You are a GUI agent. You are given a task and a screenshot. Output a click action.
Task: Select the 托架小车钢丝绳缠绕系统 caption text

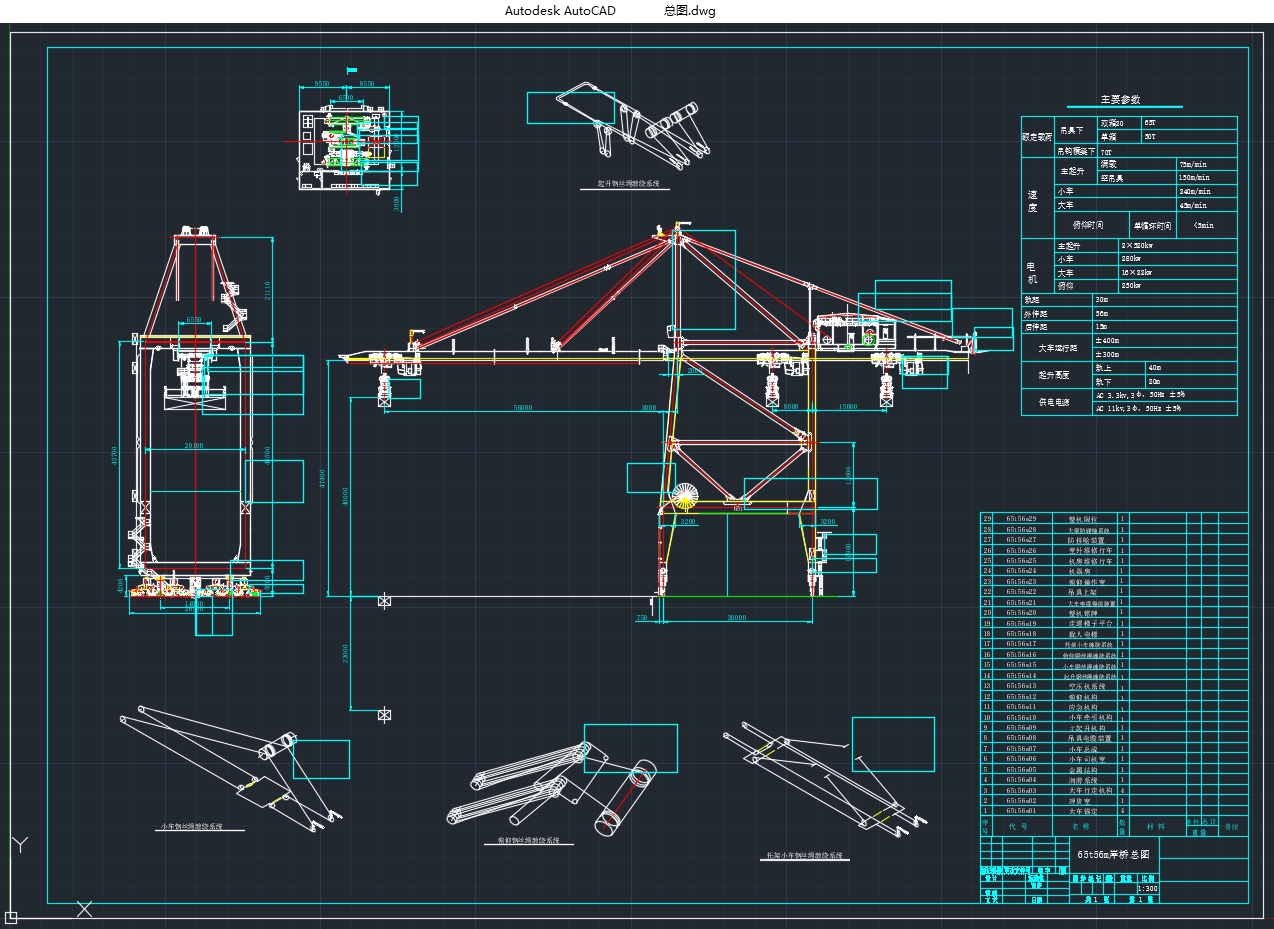pyautogui.click(x=805, y=857)
